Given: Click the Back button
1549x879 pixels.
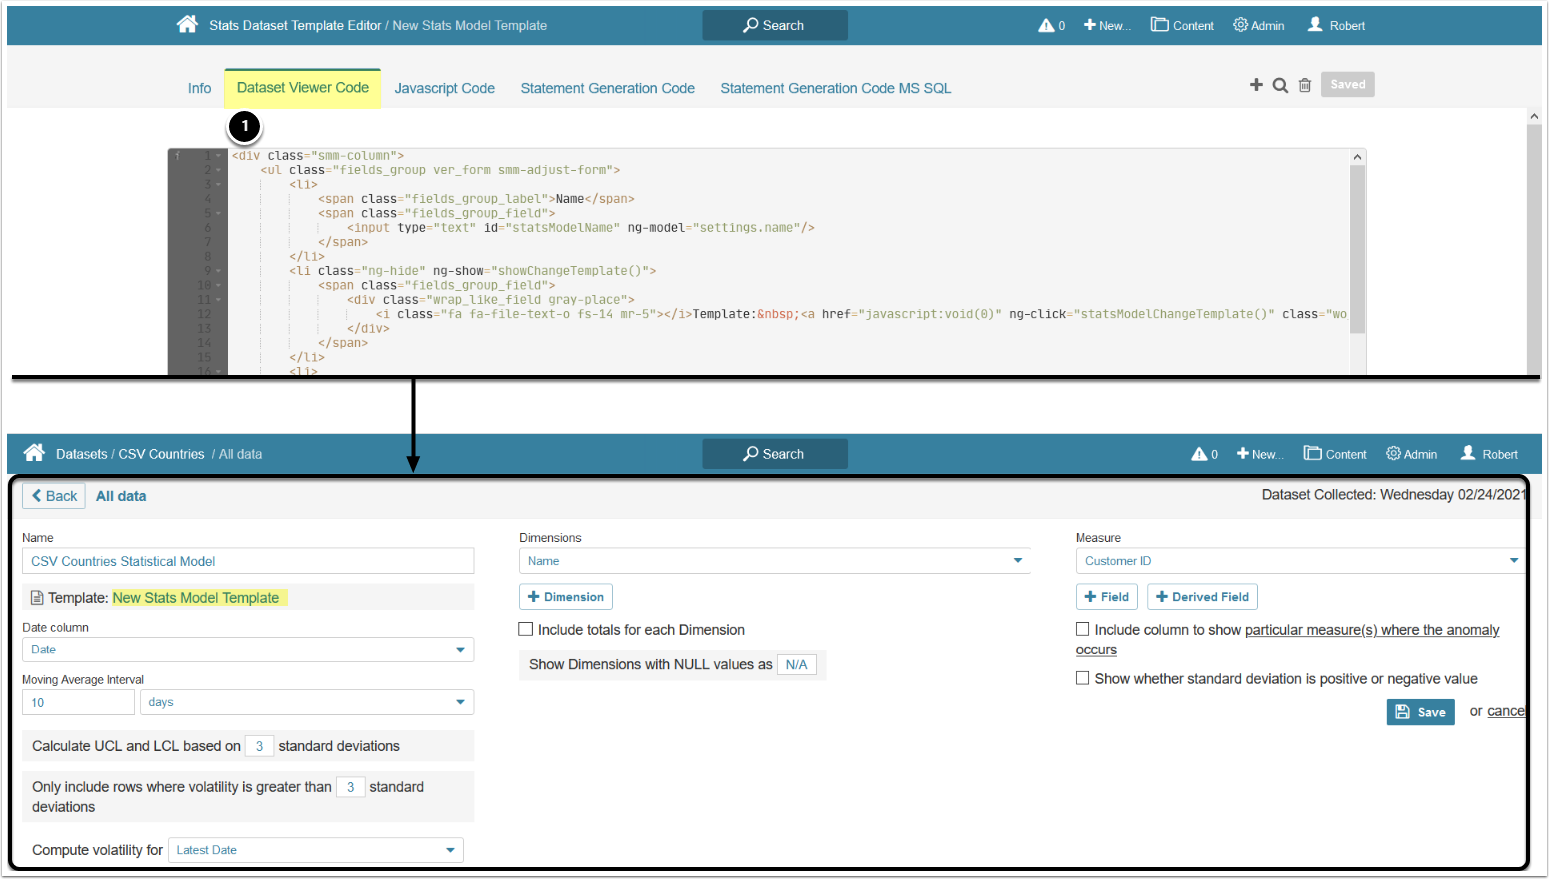Looking at the screenshot, I should click(54, 496).
